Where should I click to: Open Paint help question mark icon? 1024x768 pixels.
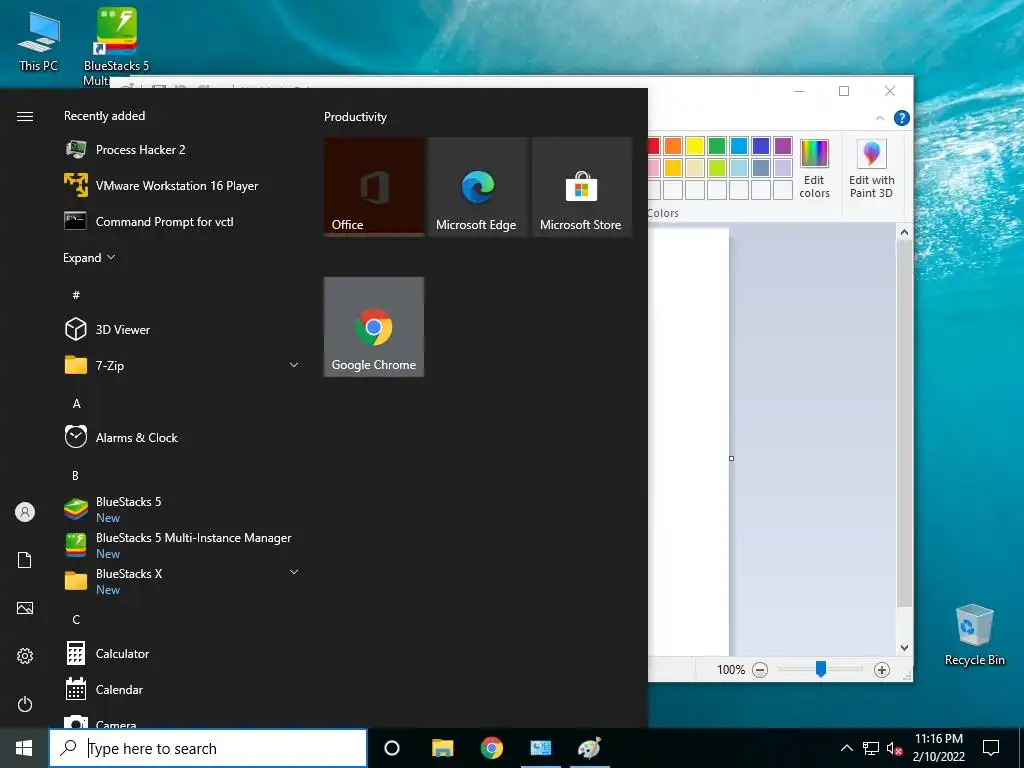[x=902, y=118]
